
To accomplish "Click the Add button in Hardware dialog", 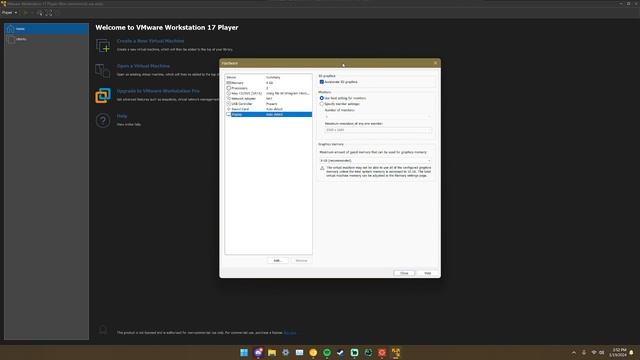I will tap(278, 260).
